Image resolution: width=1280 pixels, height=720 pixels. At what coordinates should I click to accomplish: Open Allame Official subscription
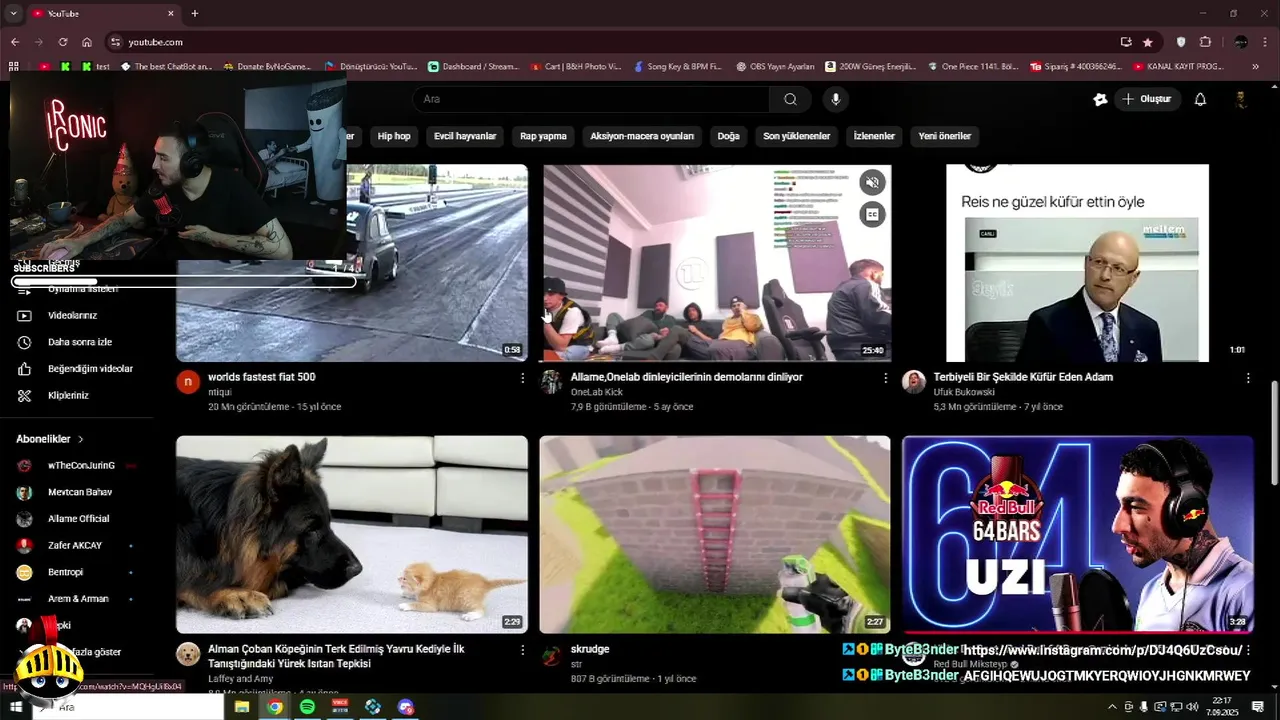coord(80,518)
